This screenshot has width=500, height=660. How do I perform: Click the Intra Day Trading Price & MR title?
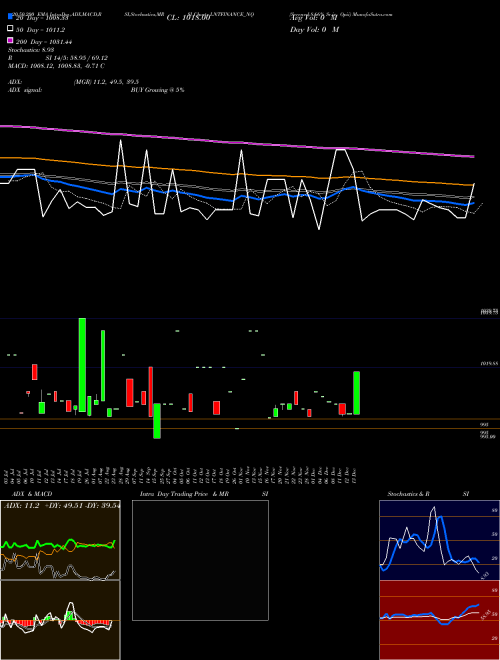184,494
